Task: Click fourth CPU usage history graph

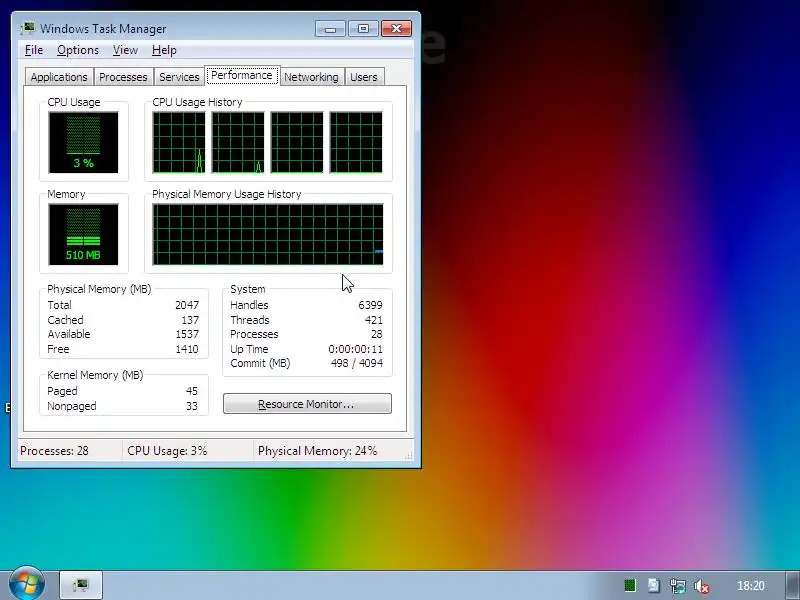Action: pos(356,142)
